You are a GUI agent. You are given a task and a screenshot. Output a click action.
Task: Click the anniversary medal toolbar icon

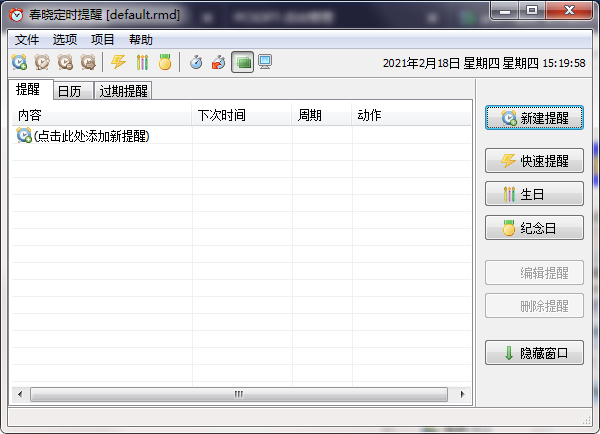165,62
